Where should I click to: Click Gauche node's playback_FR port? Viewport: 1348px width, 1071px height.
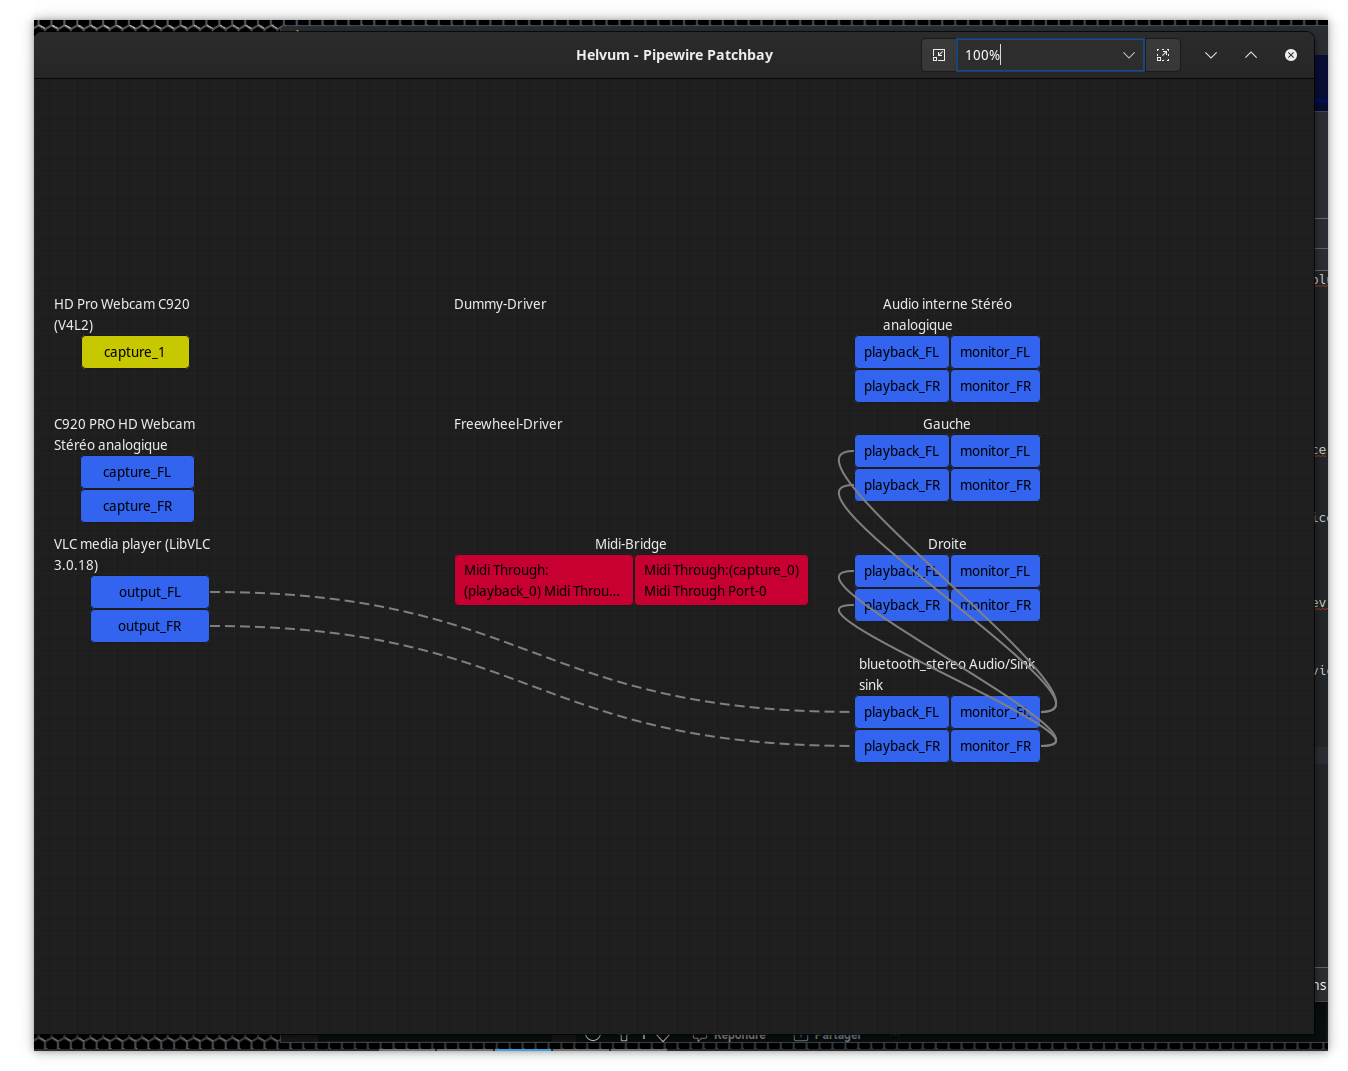click(901, 485)
